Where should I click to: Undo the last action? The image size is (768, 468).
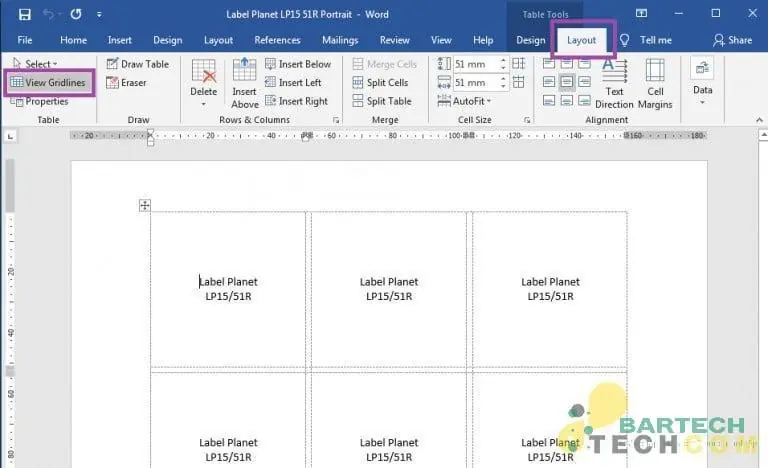[x=48, y=14]
